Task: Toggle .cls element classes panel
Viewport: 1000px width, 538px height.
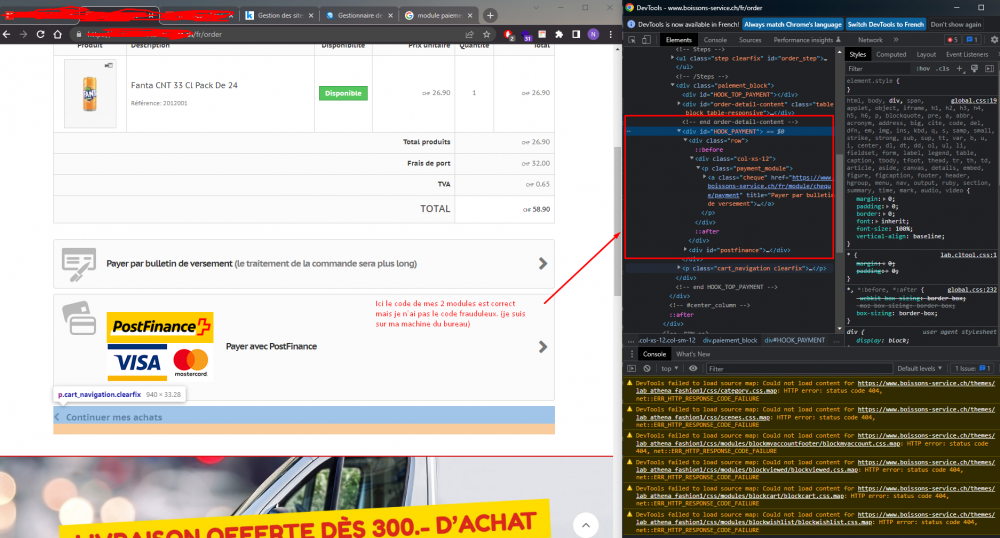Action: click(x=943, y=68)
